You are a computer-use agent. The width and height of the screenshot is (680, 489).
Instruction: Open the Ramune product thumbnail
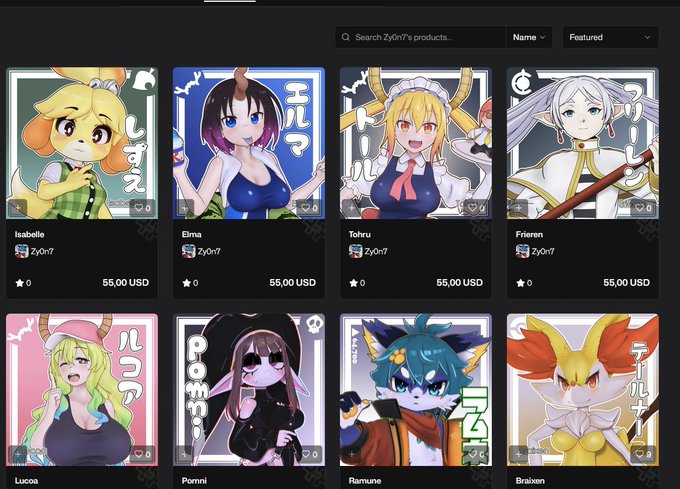[416, 390]
